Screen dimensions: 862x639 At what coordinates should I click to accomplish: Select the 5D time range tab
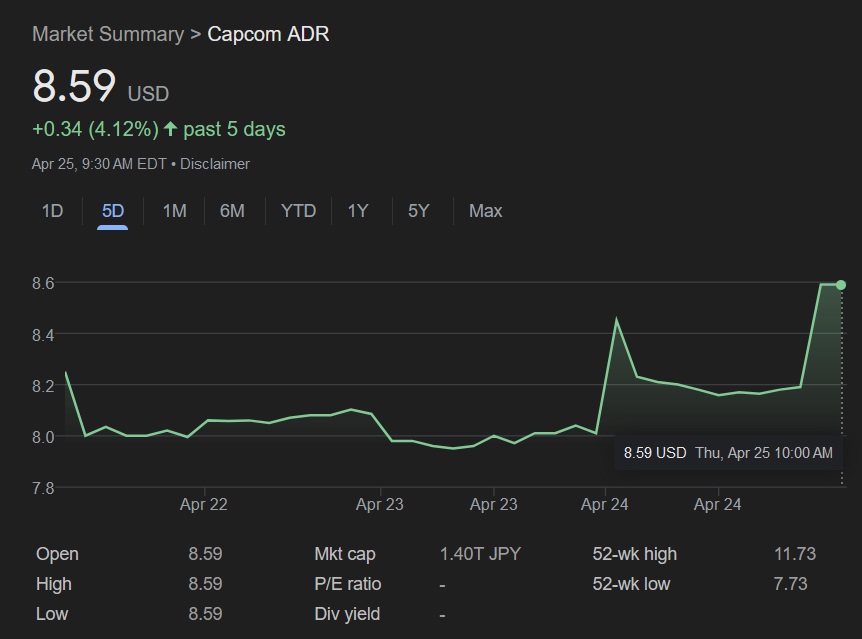click(113, 211)
